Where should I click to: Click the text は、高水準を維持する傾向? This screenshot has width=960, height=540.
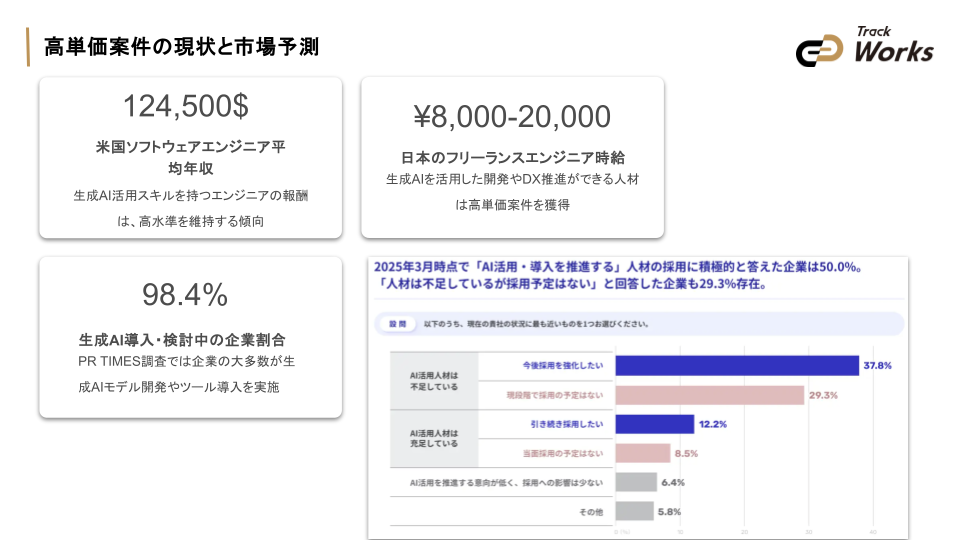190,221
